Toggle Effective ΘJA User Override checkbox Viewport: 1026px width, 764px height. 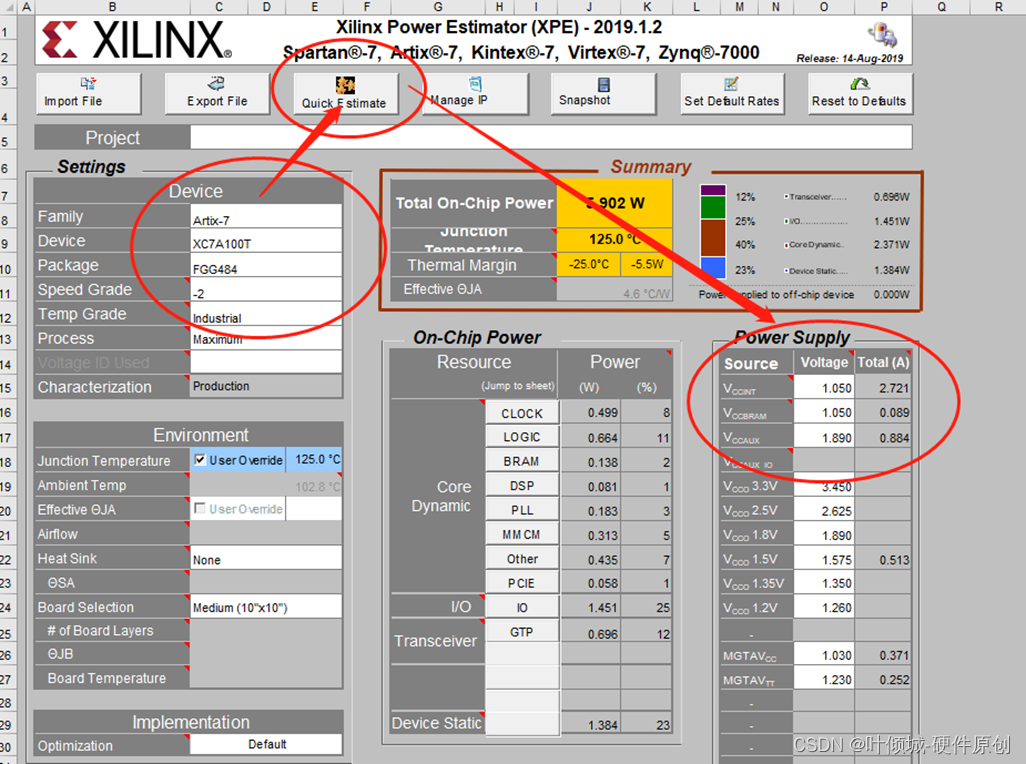(200, 508)
